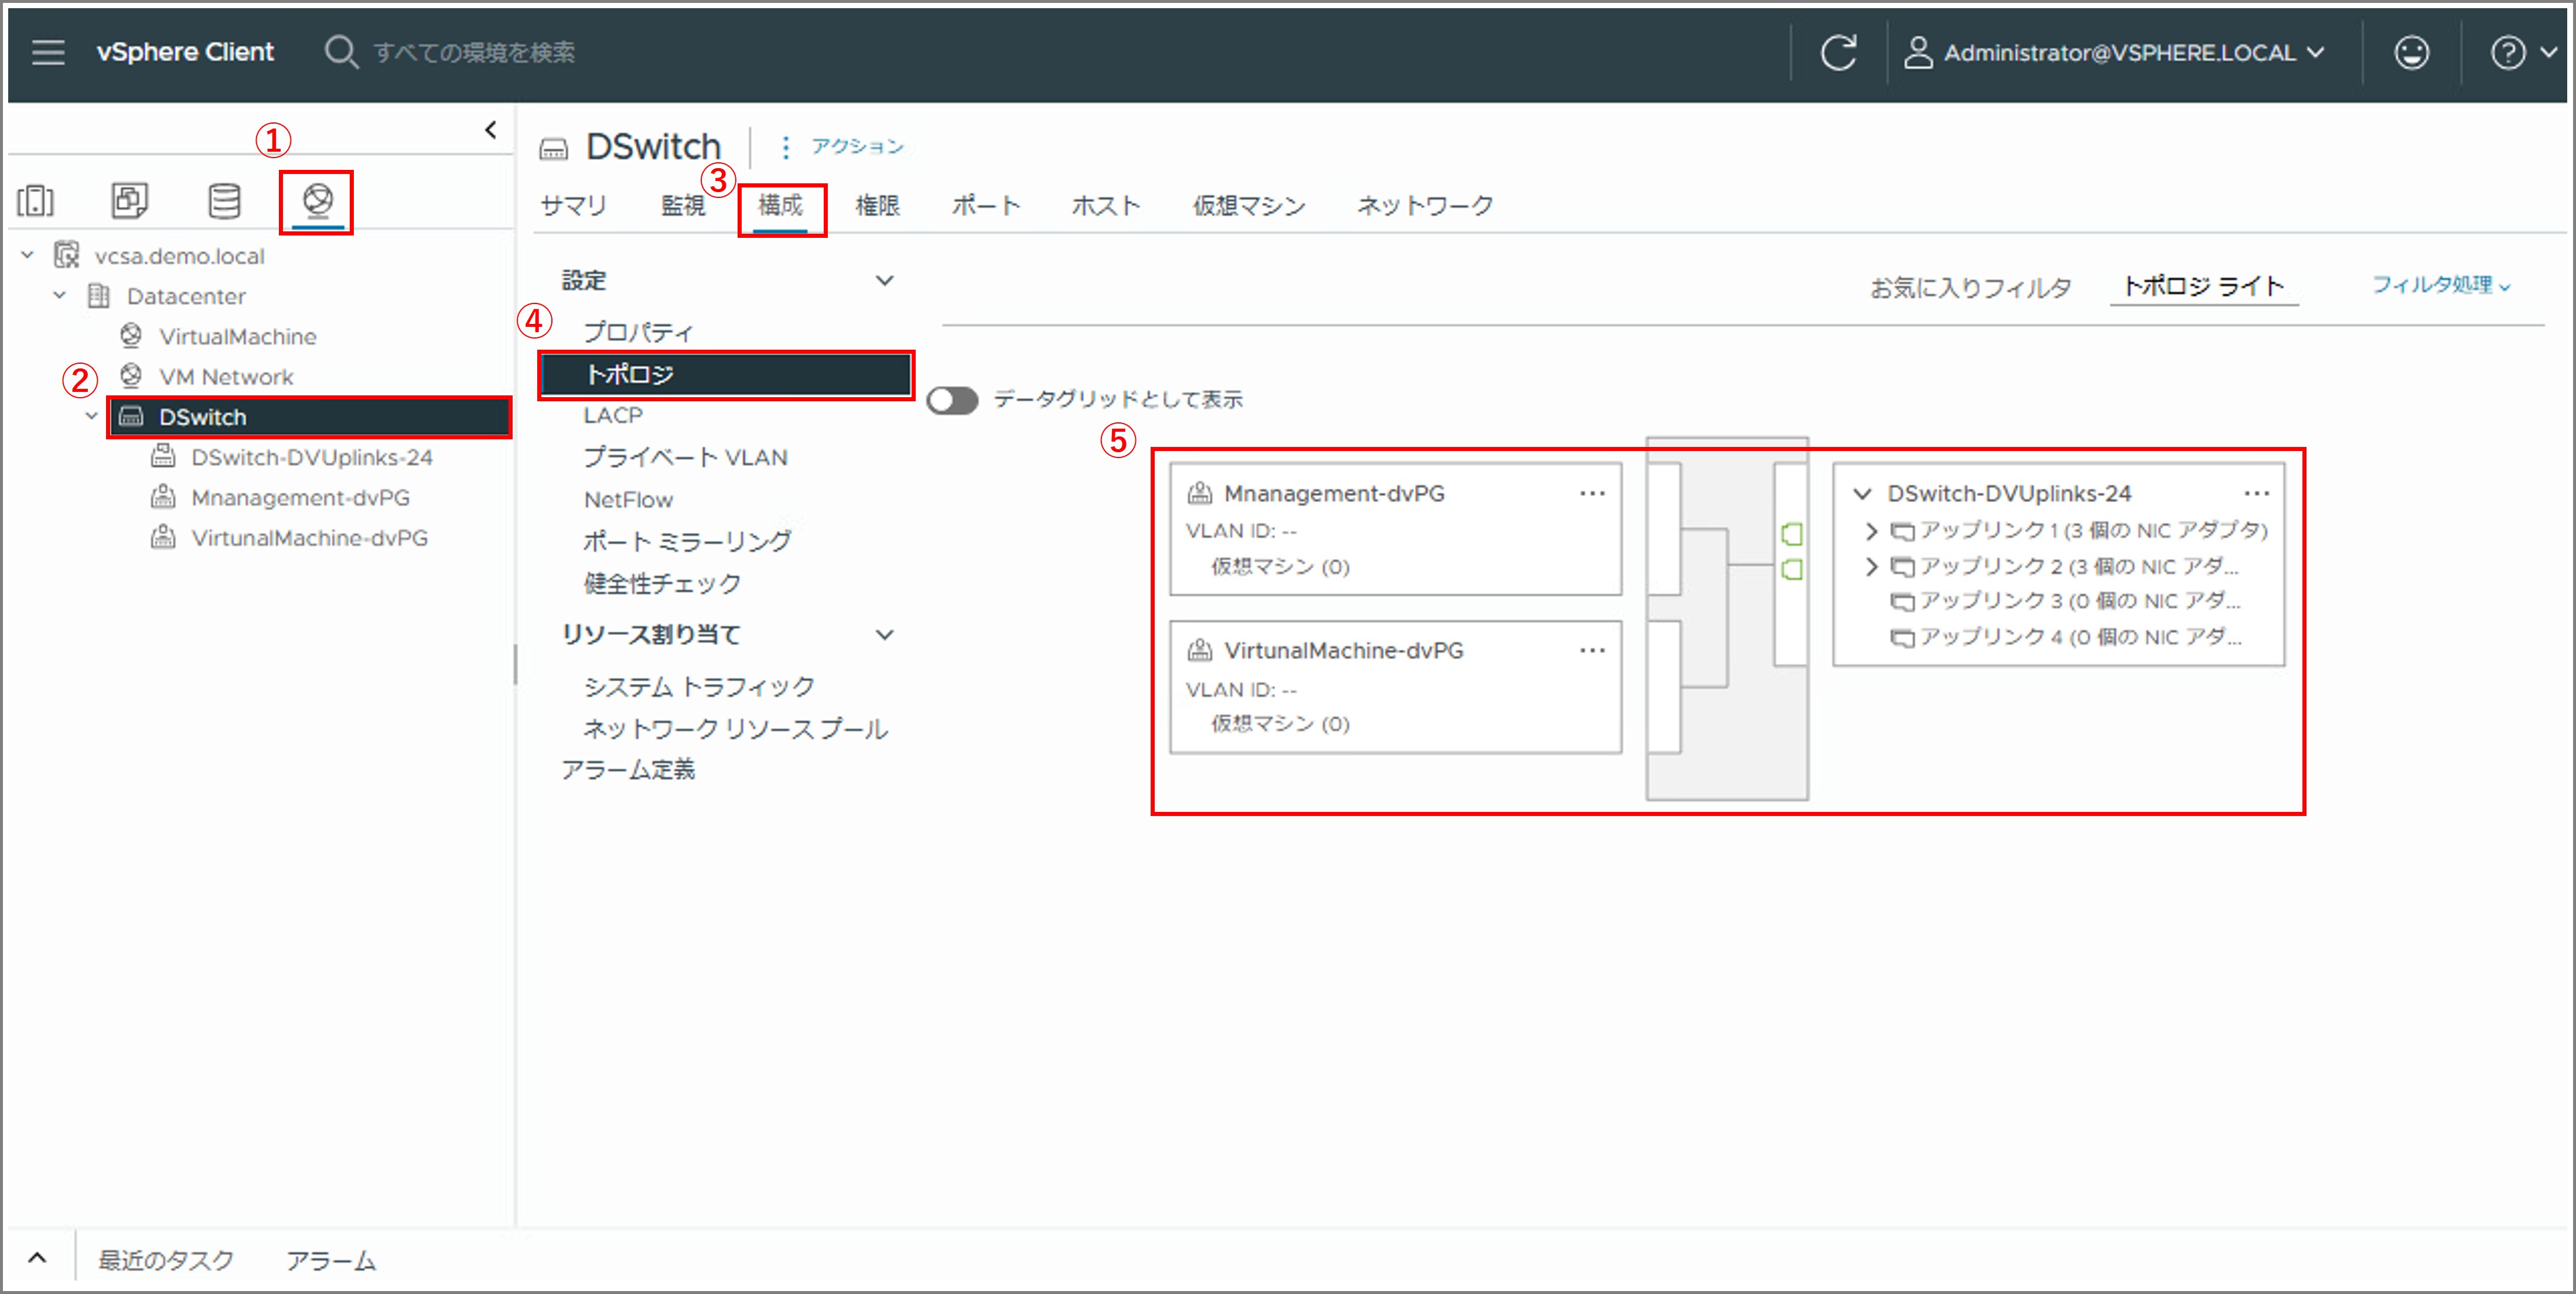Collapse the 設定 section

click(x=884, y=281)
